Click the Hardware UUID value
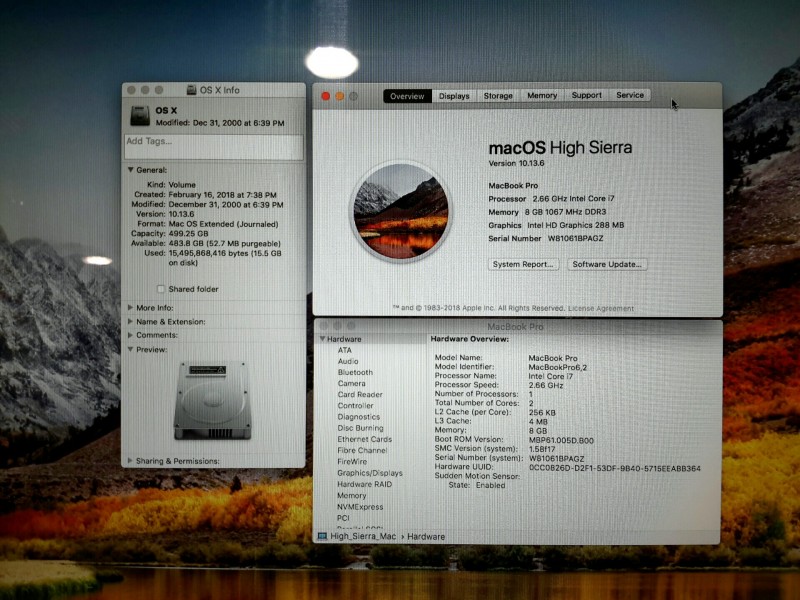Screen dimensions: 800x600 pyautogui.click(x=615, y=468)
